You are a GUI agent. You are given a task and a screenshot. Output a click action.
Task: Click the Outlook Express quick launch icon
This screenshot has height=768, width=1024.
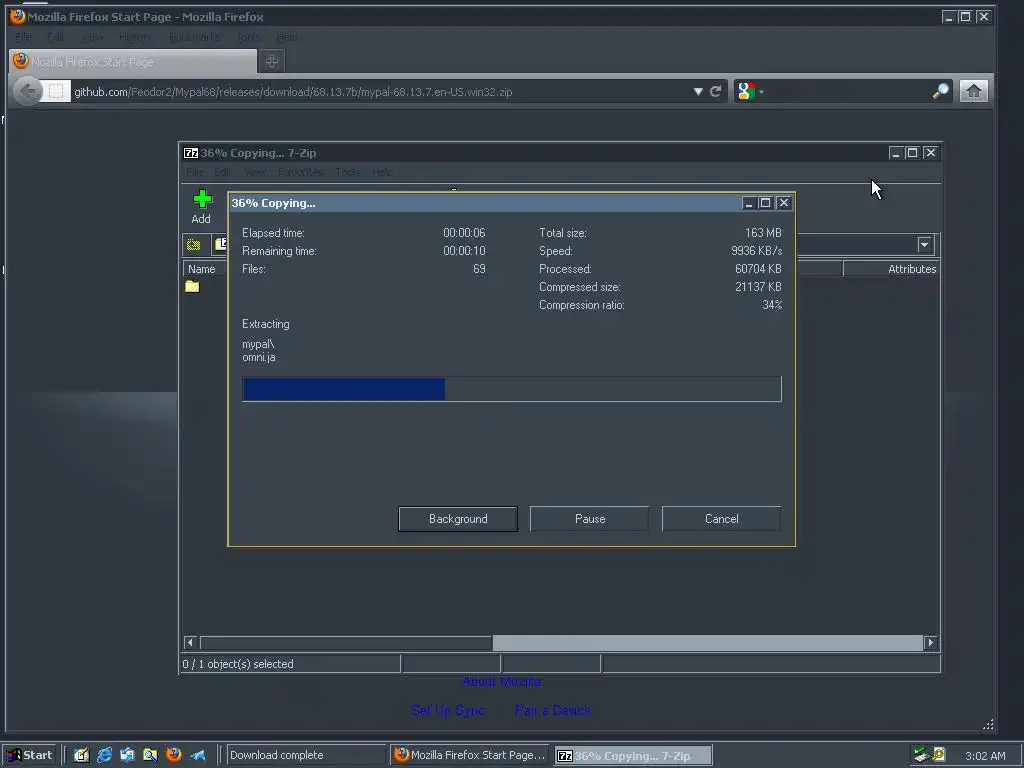(127, 755)
